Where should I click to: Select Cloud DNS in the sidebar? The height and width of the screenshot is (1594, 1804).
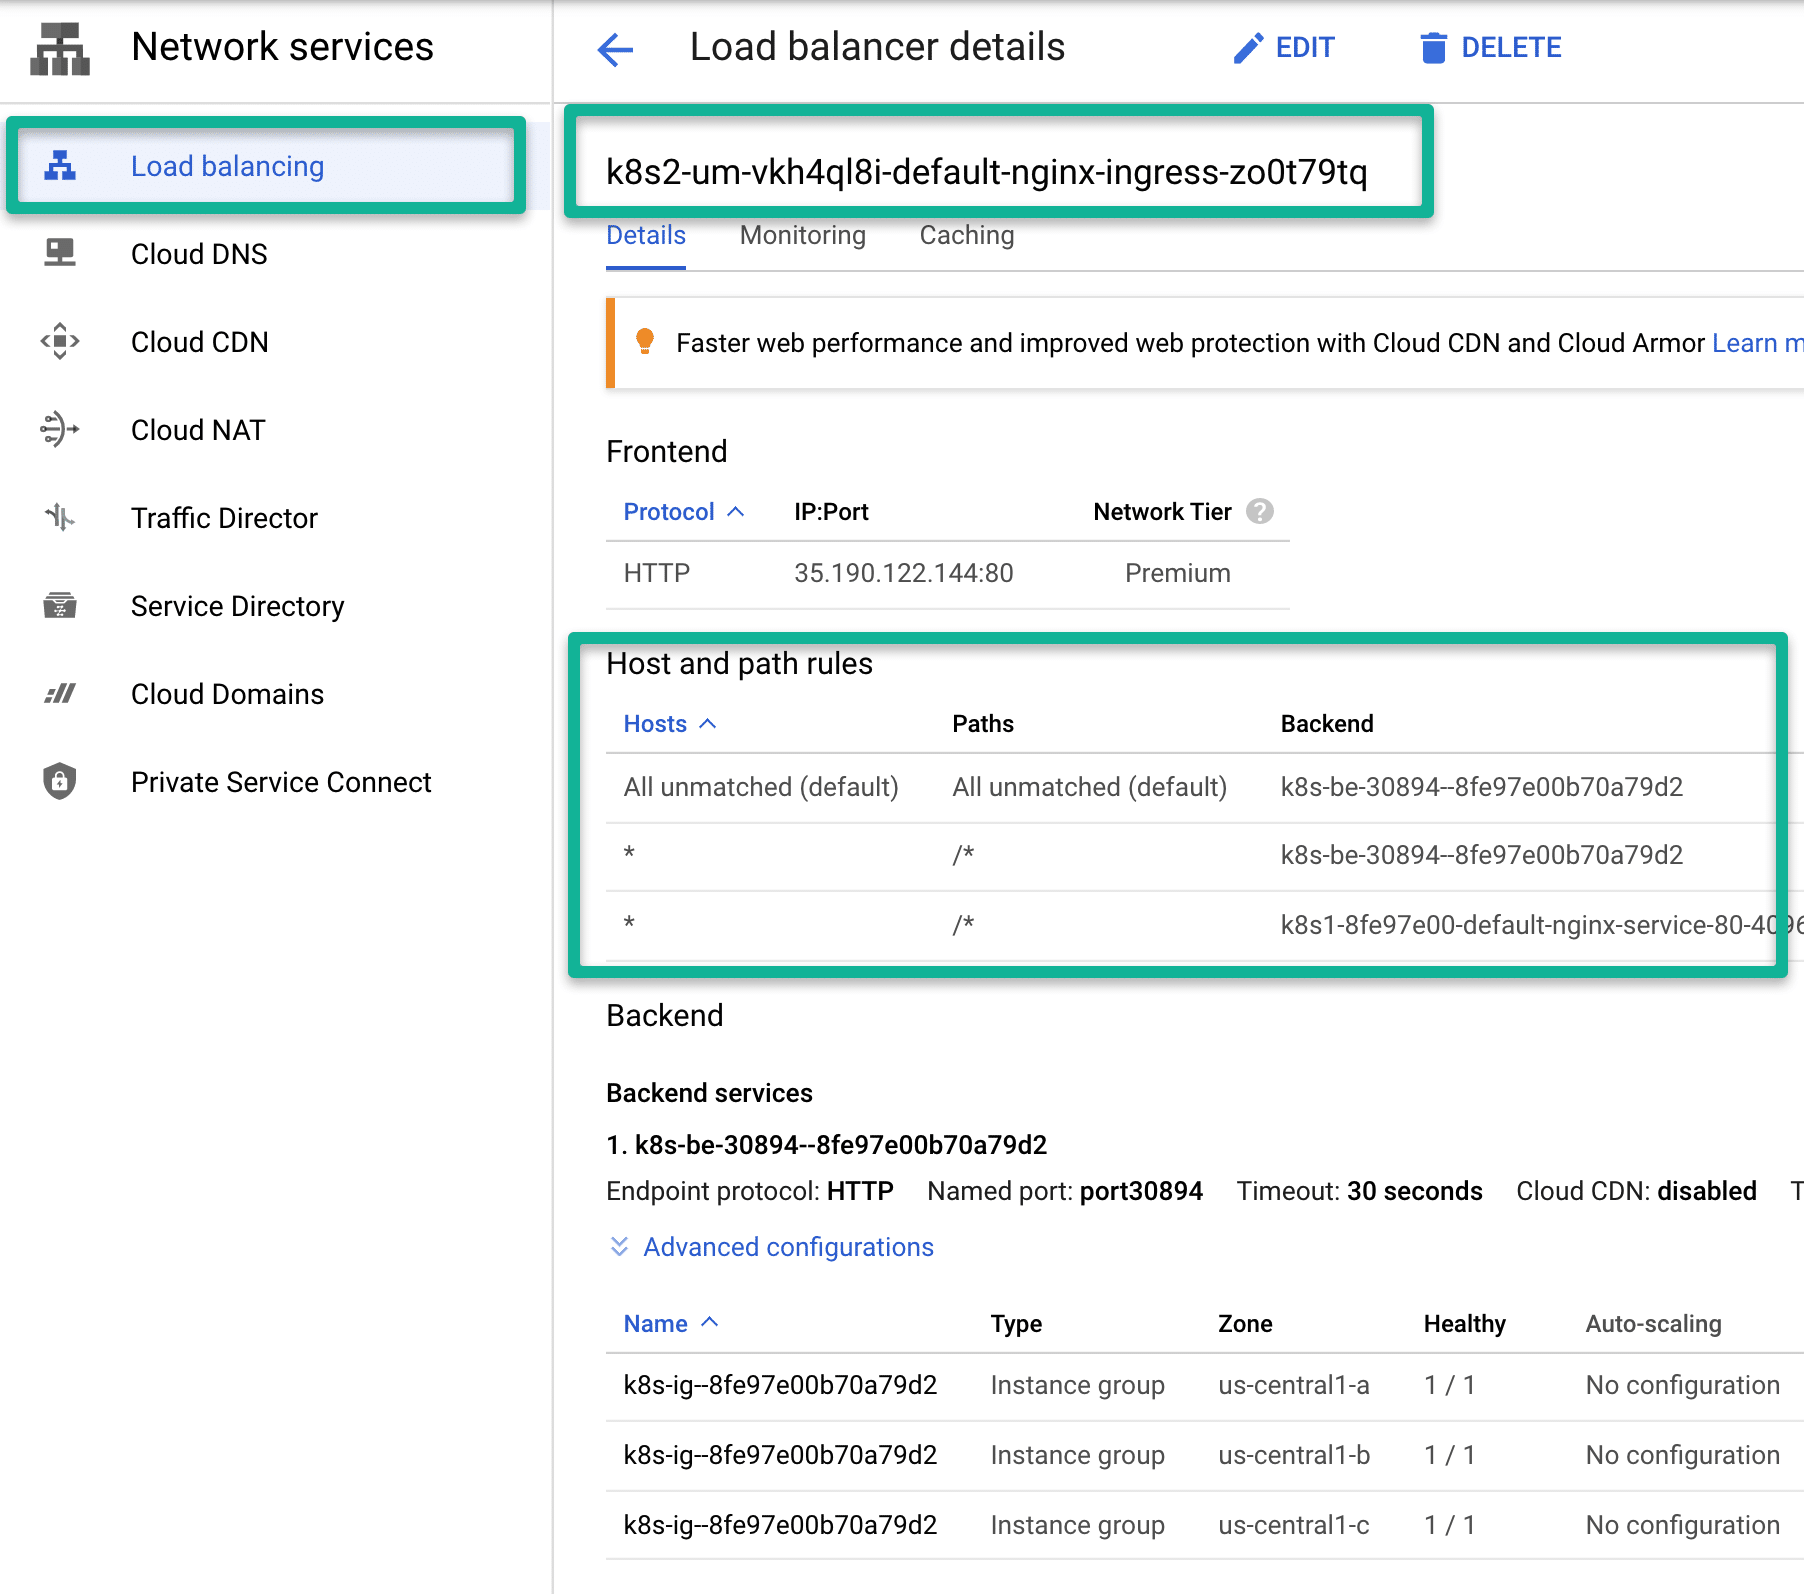pyautogui.click(x=198, y=254)
